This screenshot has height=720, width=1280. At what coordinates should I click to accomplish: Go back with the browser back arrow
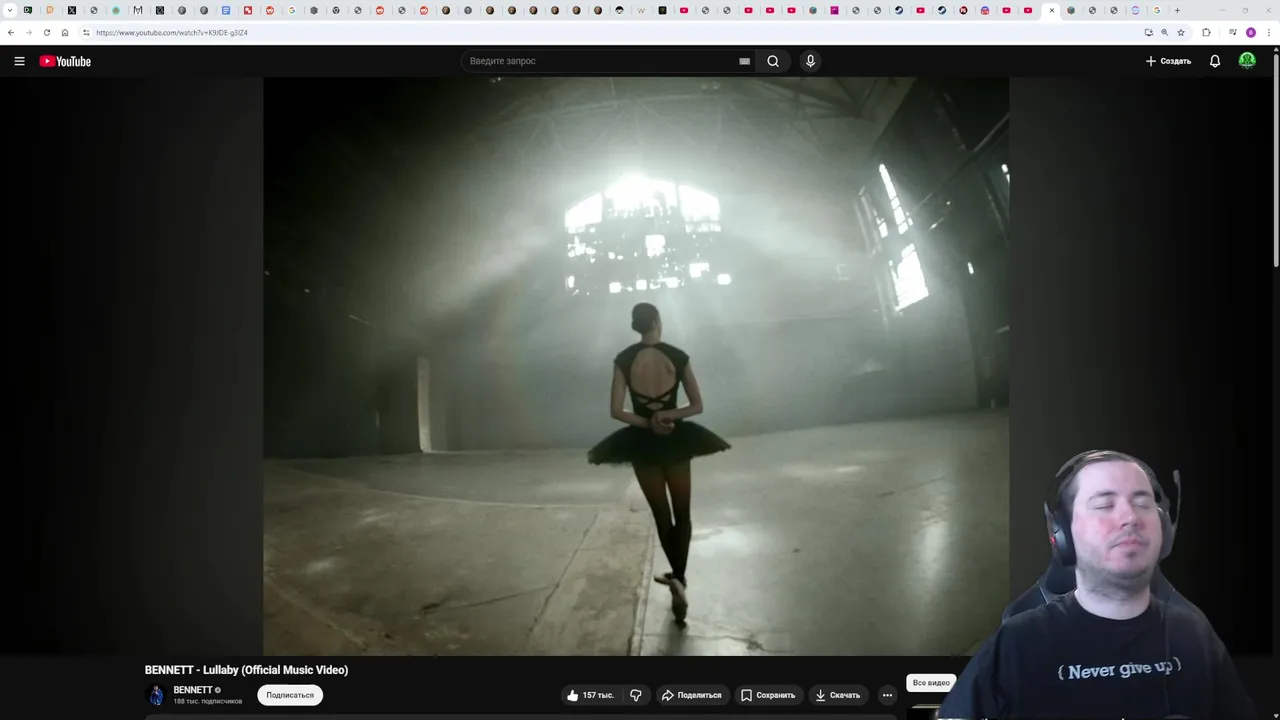coord(11,32)
